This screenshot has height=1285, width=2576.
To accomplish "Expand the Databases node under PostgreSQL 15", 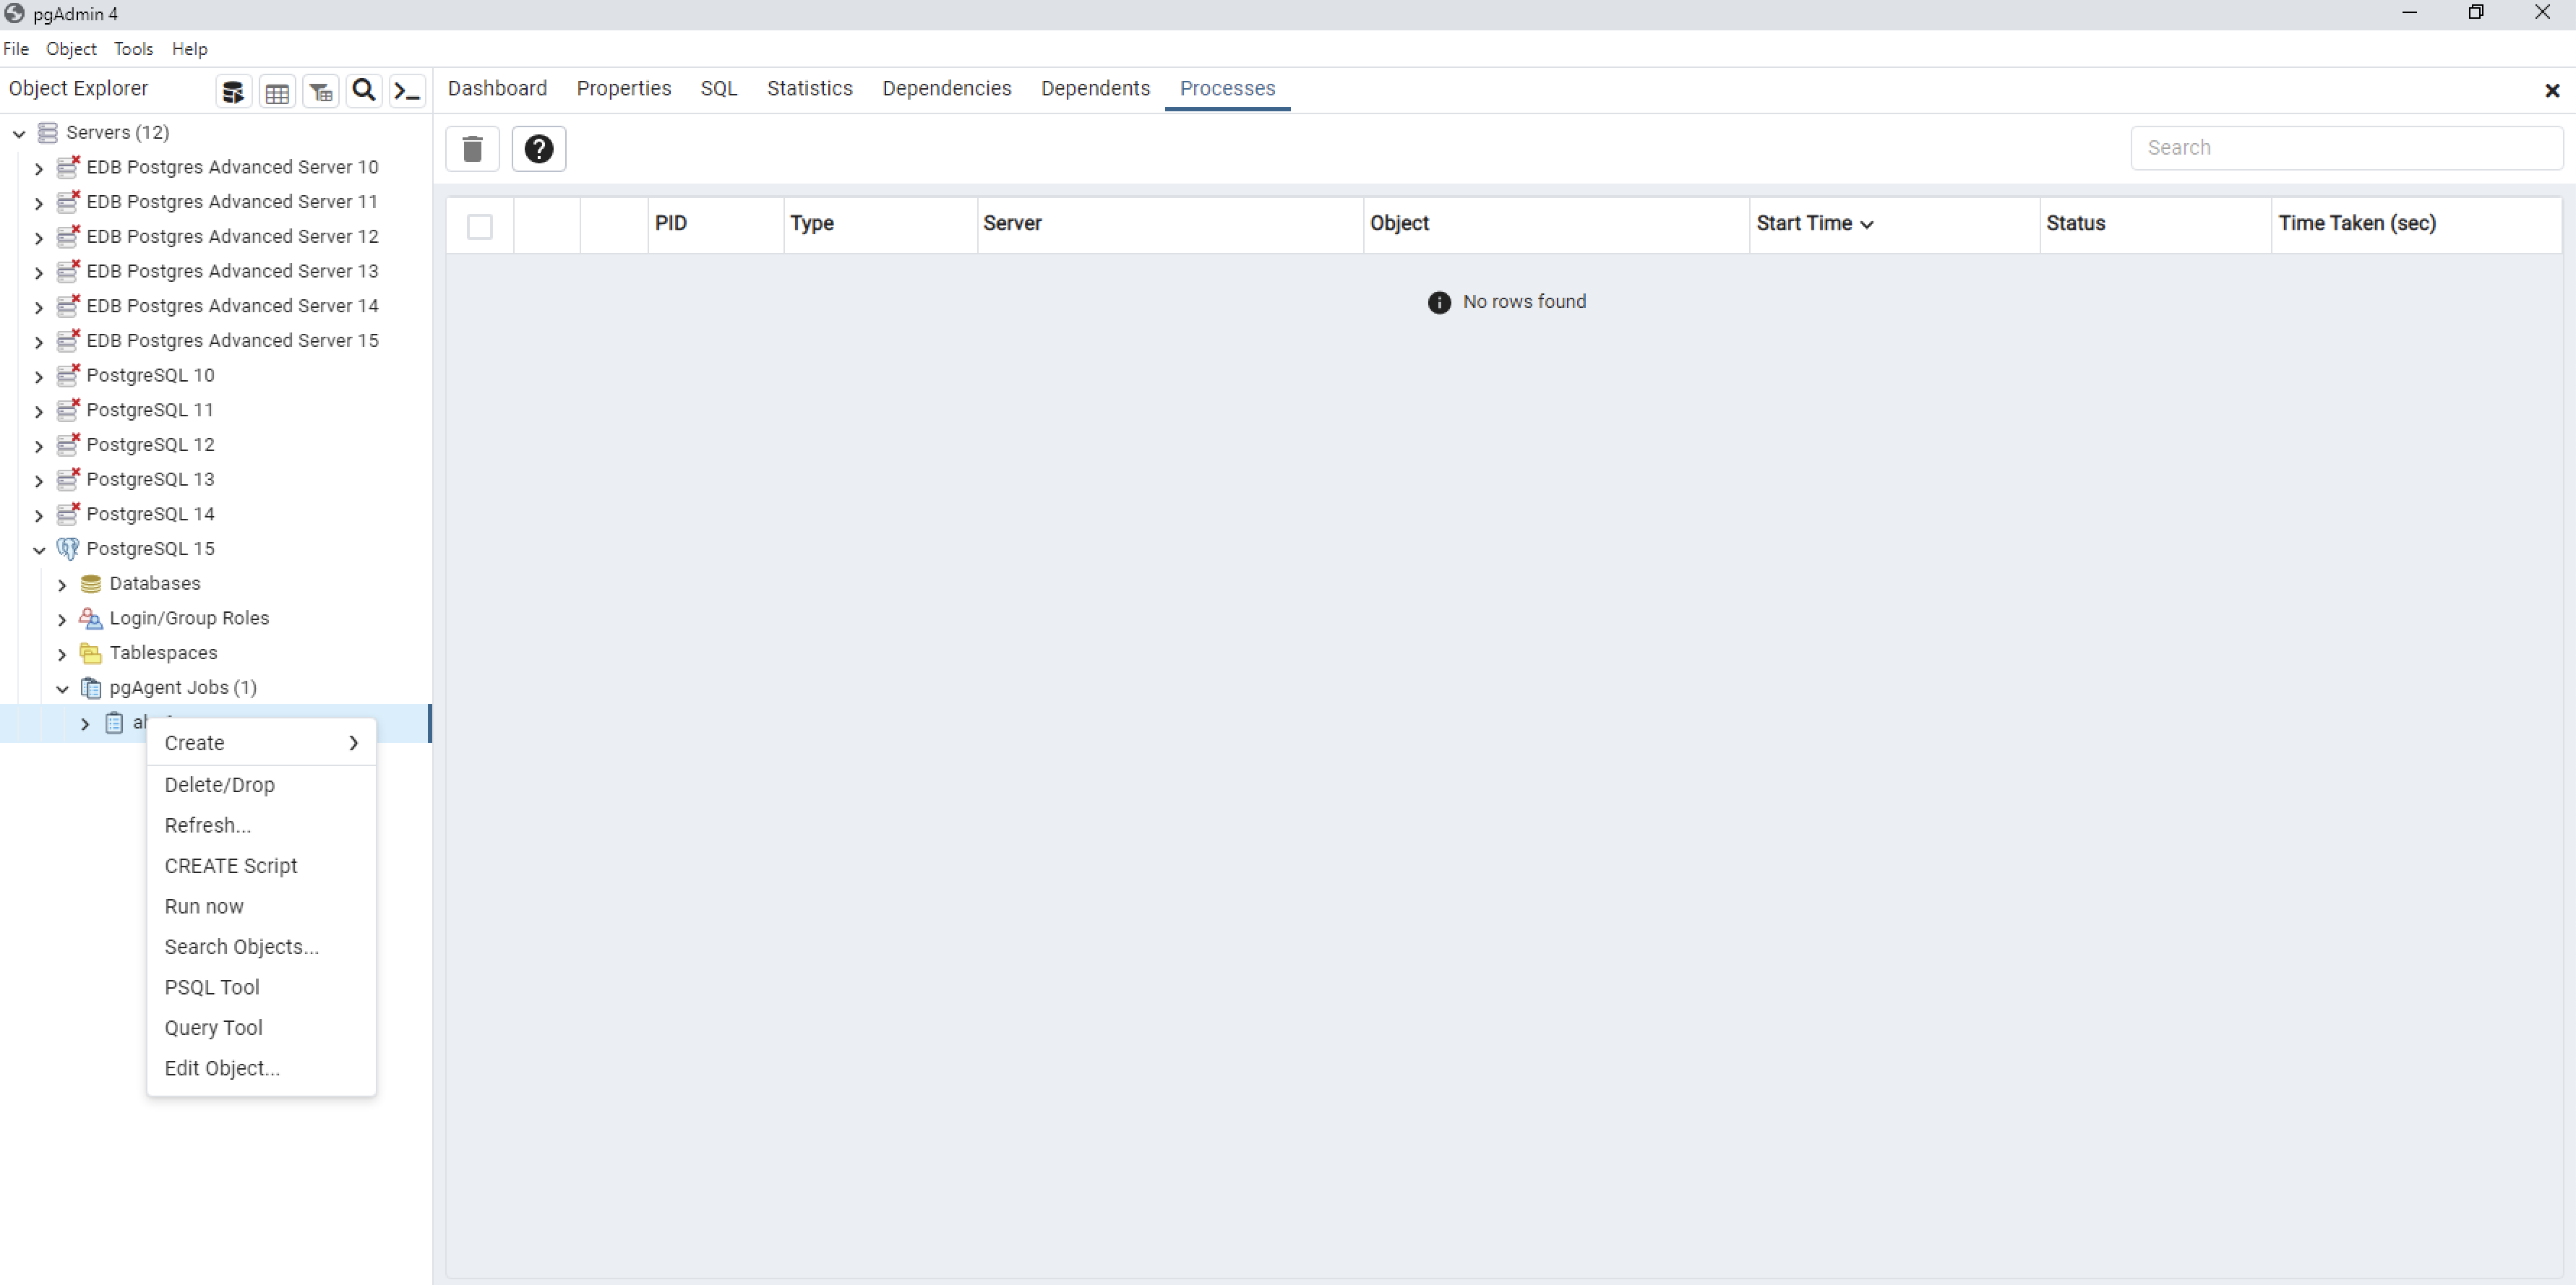I will coord(62,584).
